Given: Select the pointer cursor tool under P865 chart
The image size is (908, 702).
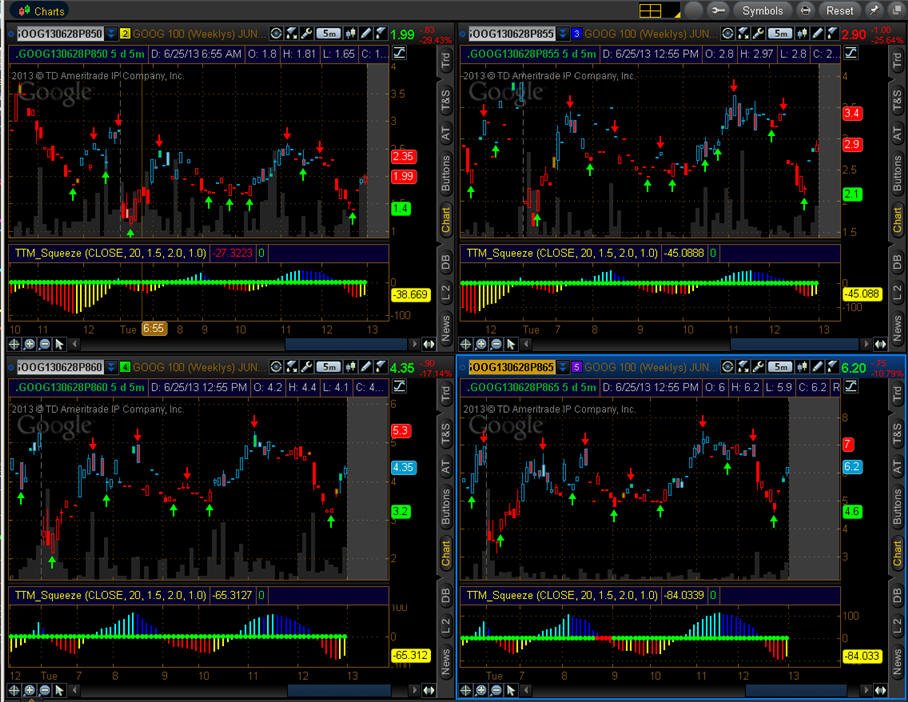Looking at the screenshot, I should pyautogui.click(x=511, y=690).
